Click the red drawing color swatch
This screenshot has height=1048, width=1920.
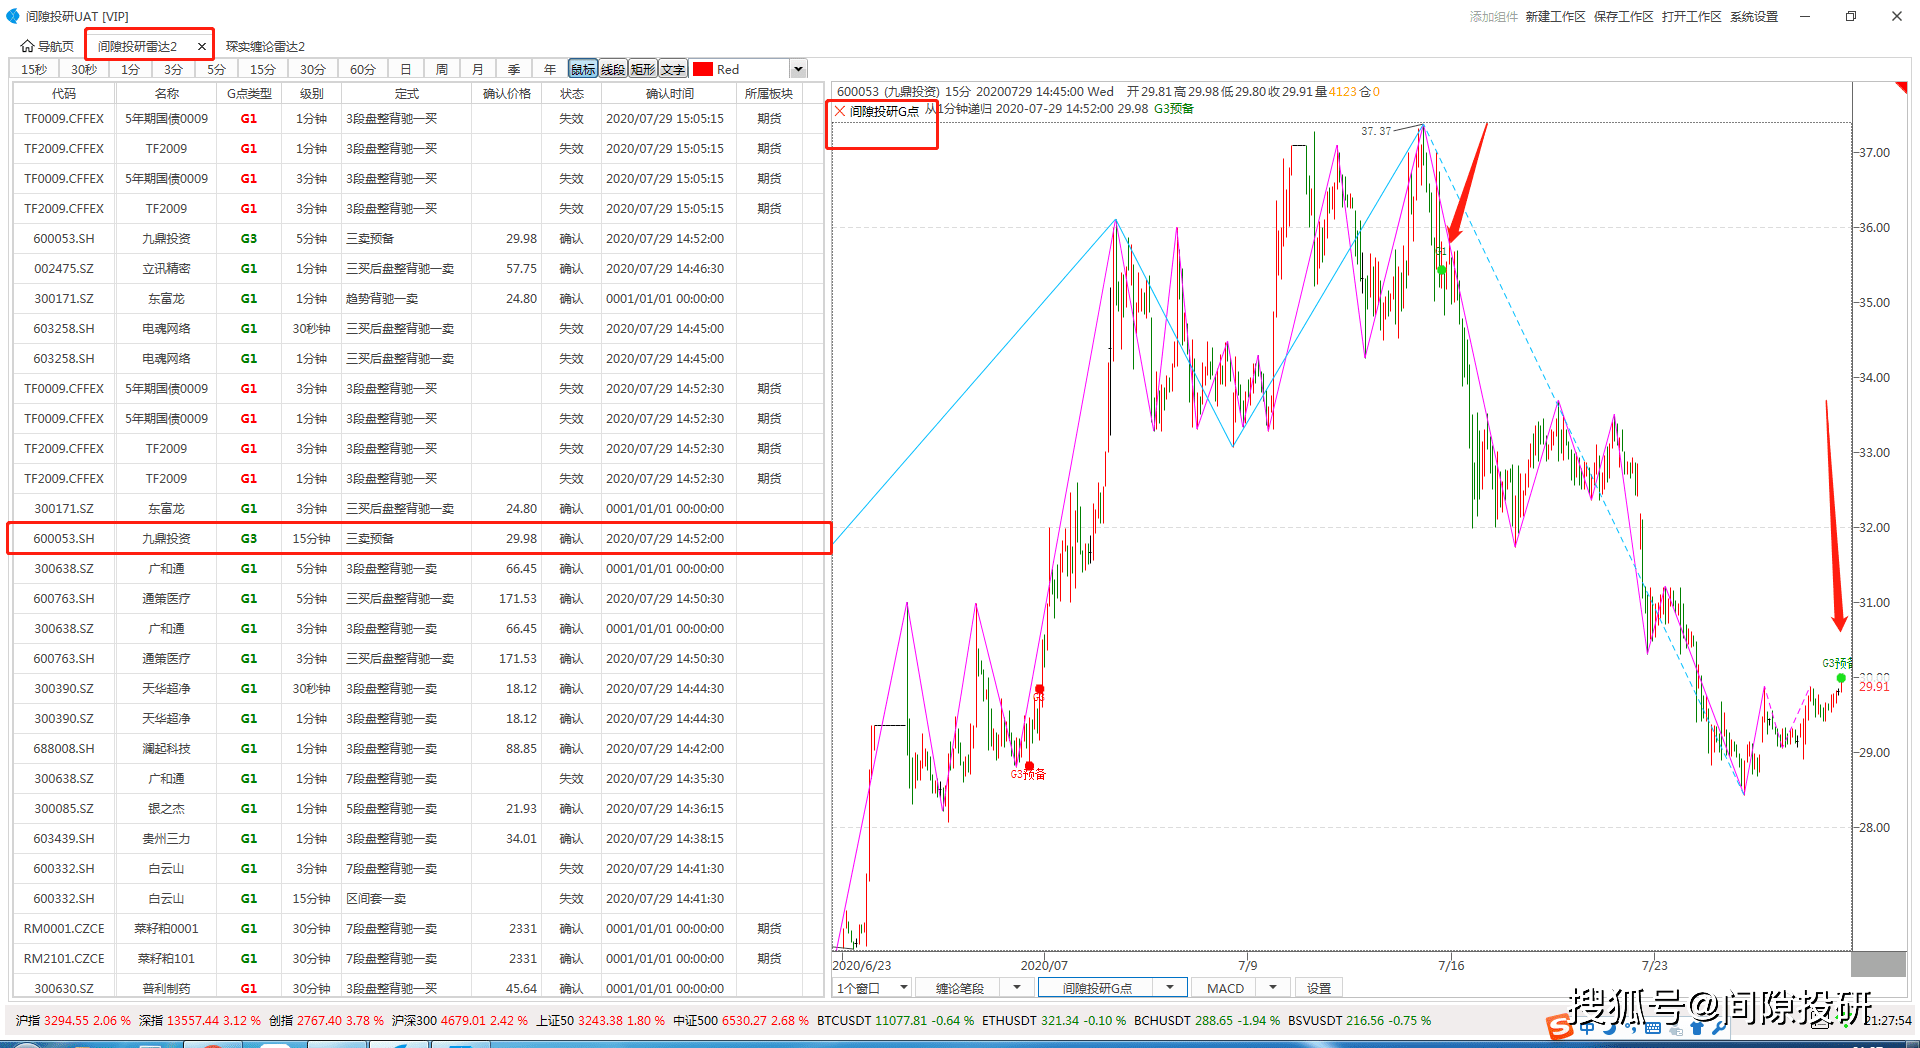[x=703, y=69]
